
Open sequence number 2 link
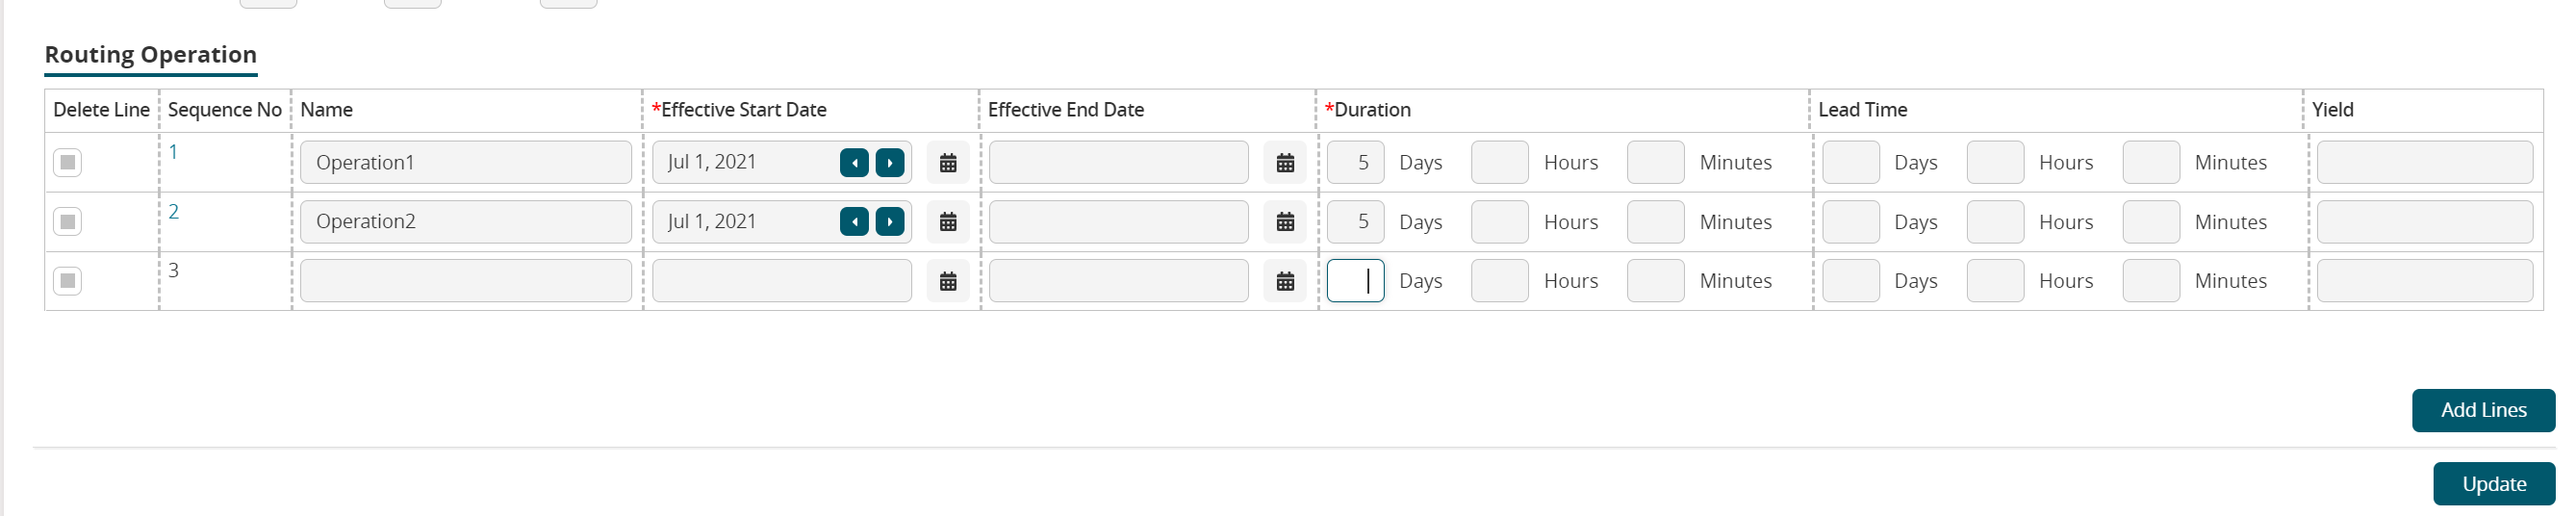pos(173,212)
